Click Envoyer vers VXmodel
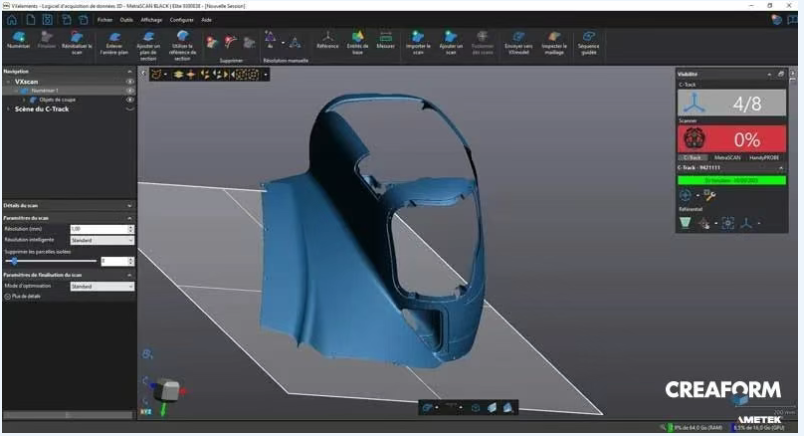Viewport: 804px width, 436px height. point(518,42)
